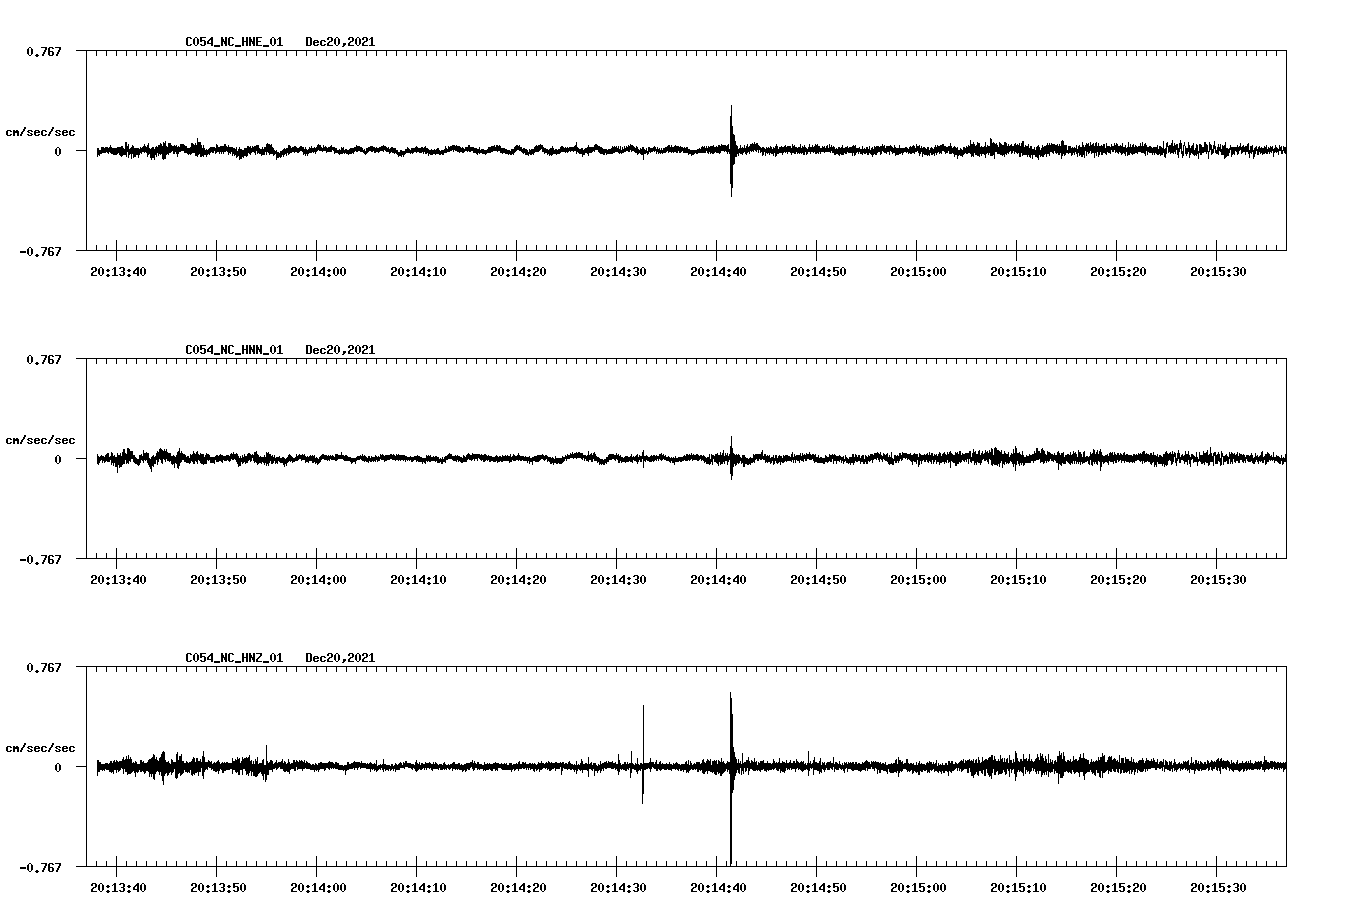Screen dimensions: 1358x924
Task: Click the smaller HNZ spike near 20:14:32
Action: click(x=643, y=755)
